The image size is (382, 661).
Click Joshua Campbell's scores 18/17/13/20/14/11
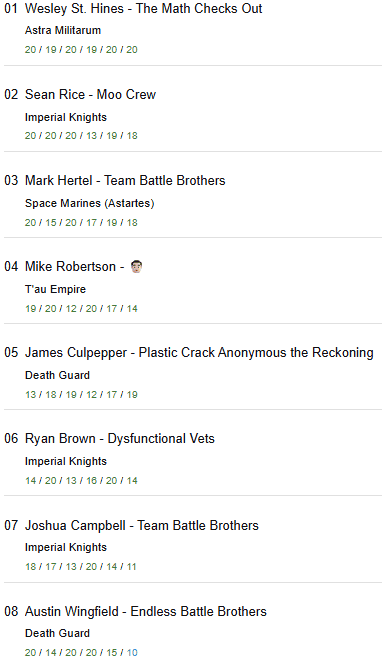click(x=81, y=567)
